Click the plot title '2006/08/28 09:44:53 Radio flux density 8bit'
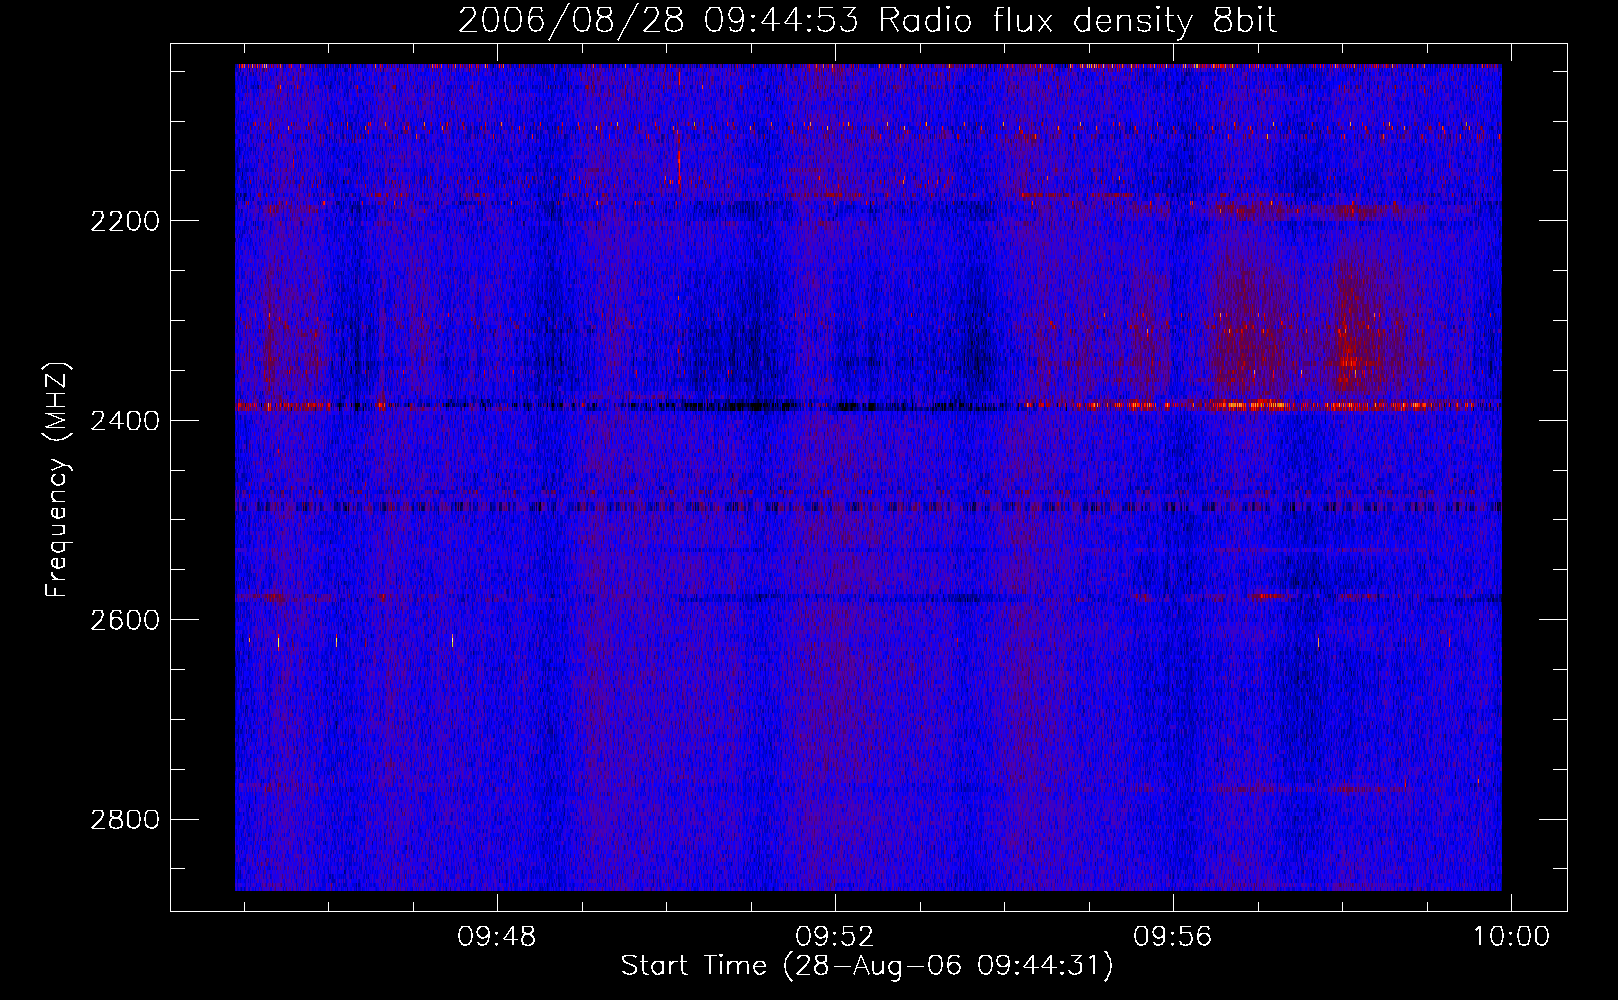Screen dimensions: 1618x1000 868,20
